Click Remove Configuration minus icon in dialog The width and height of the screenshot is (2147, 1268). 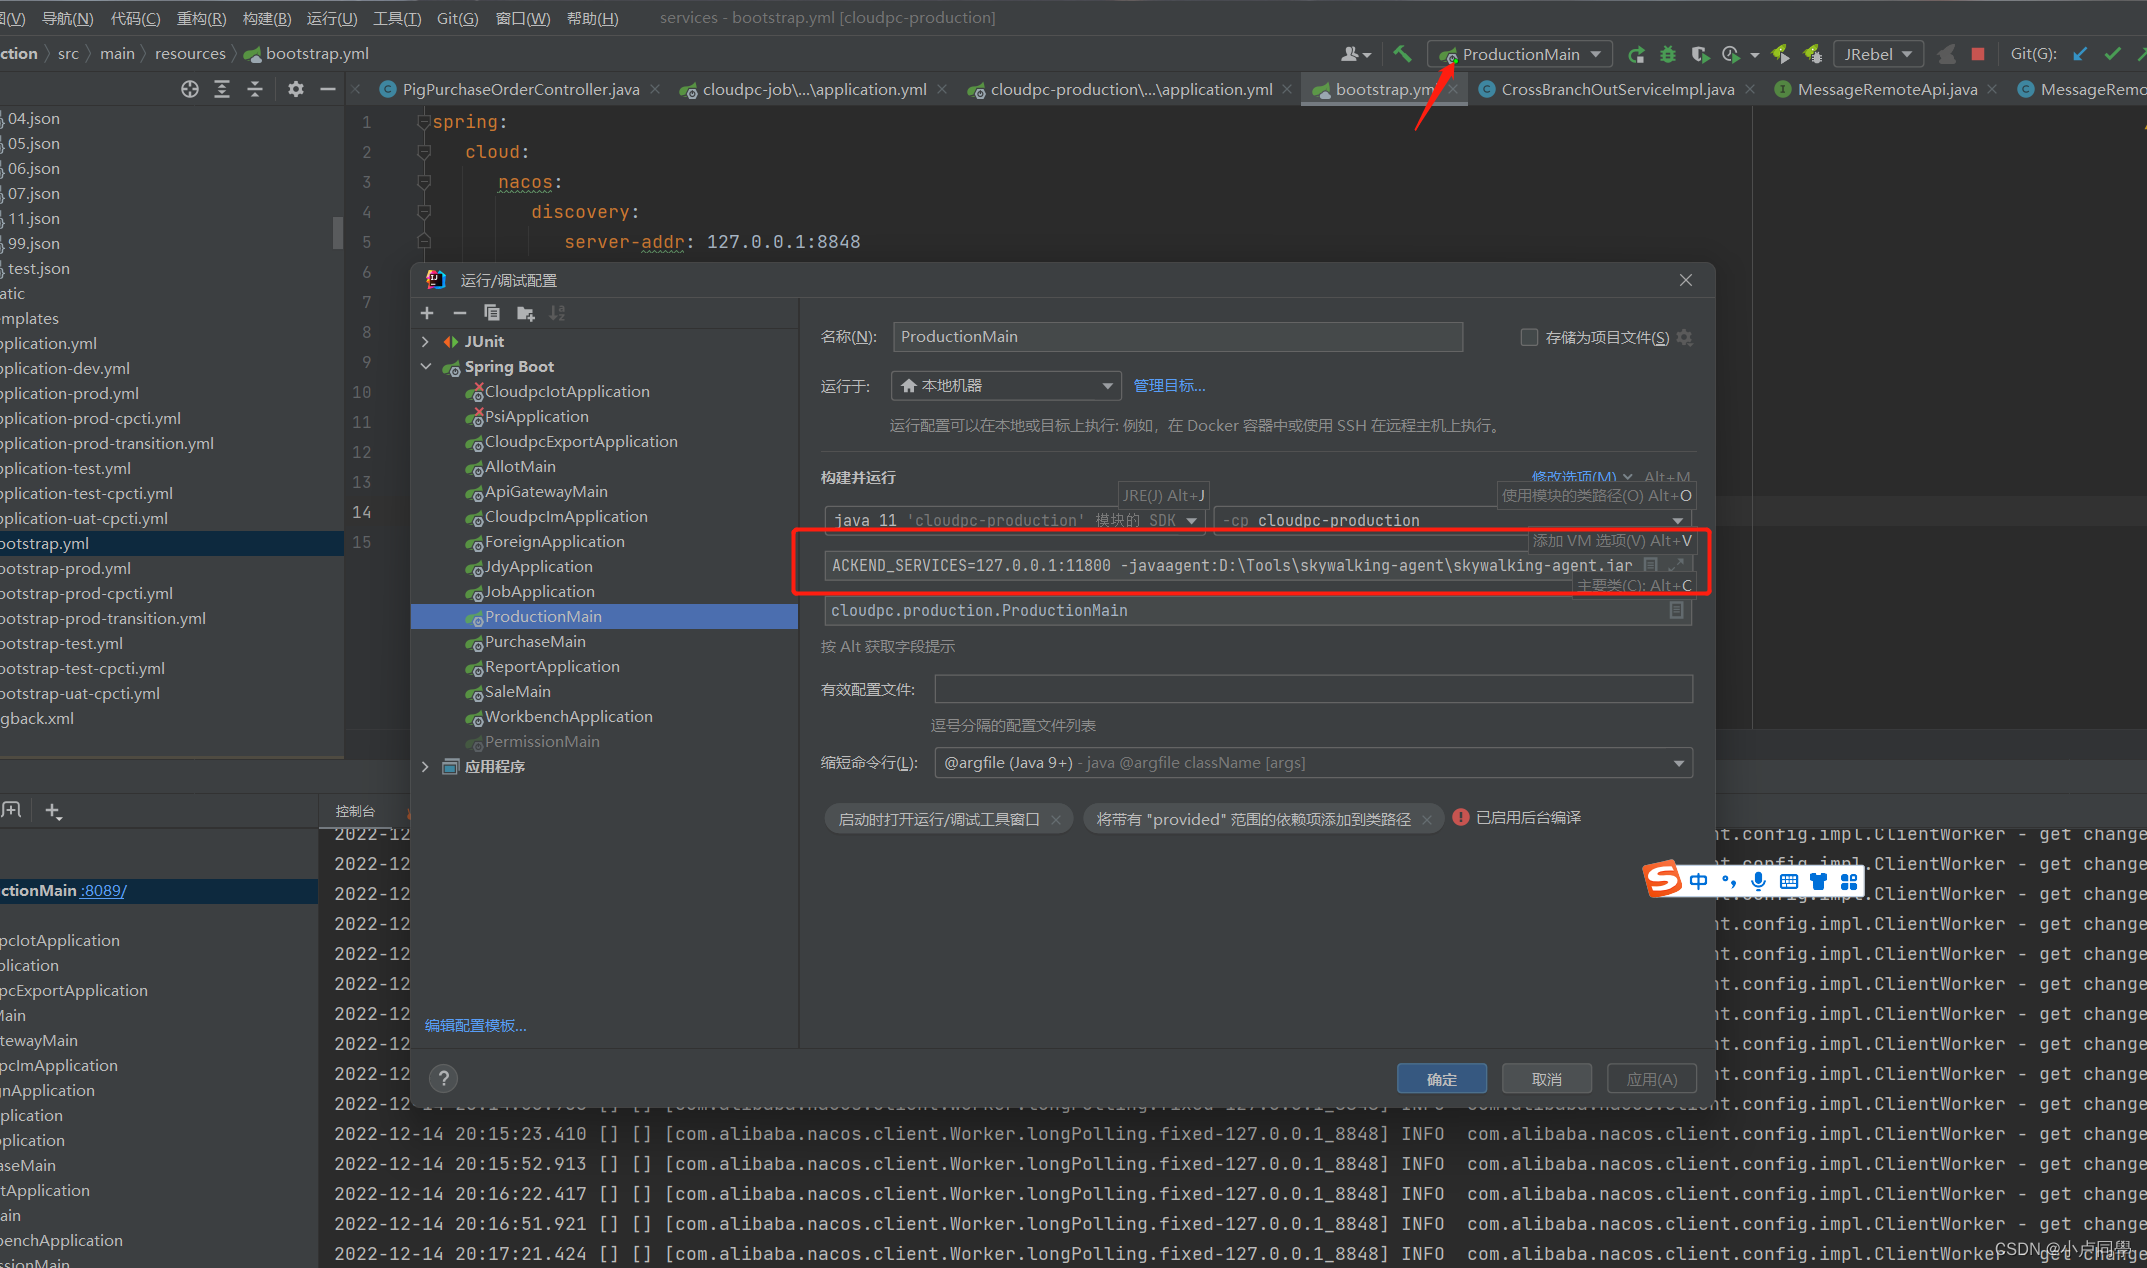click(459, 313)
